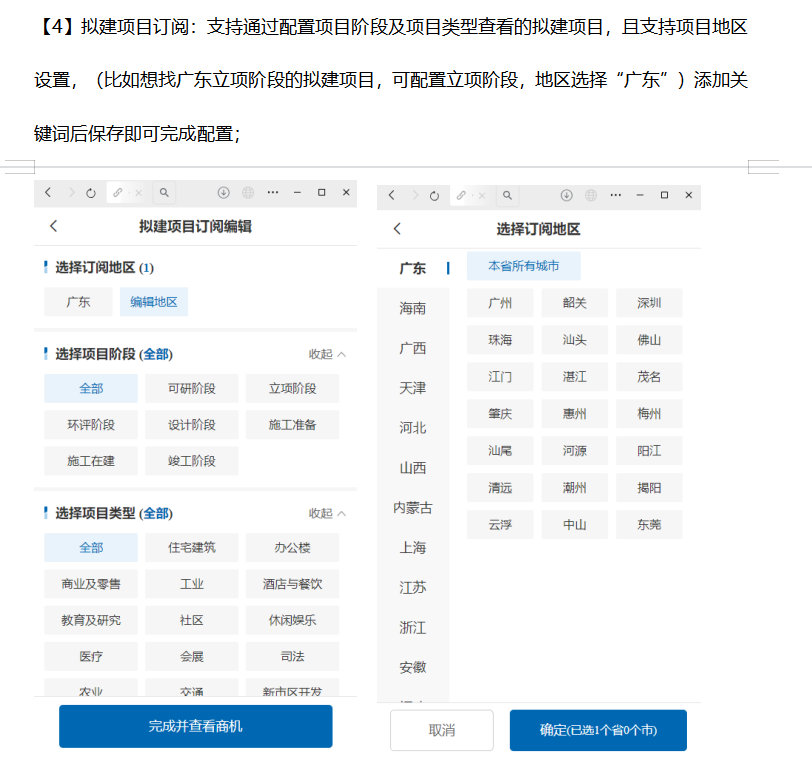812x767 pixels.
Task: Open the more options menu in the left window
Action: [273, 193]
